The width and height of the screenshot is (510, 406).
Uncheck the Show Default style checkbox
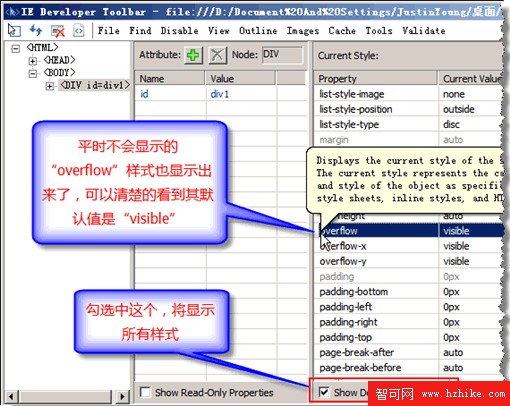click(x=323, y=392)
